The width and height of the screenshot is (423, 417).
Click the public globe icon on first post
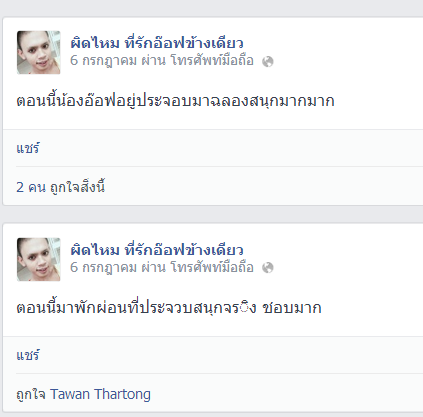(x=268, y=62)
